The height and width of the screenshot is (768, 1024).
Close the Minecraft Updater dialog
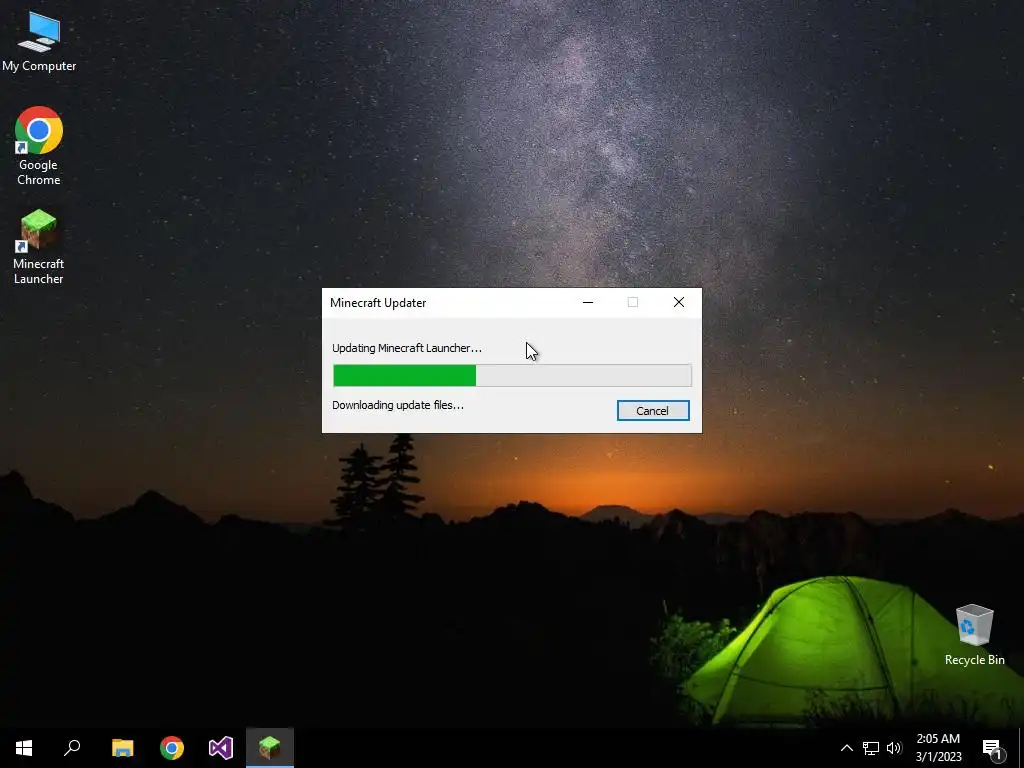(679, 302)
